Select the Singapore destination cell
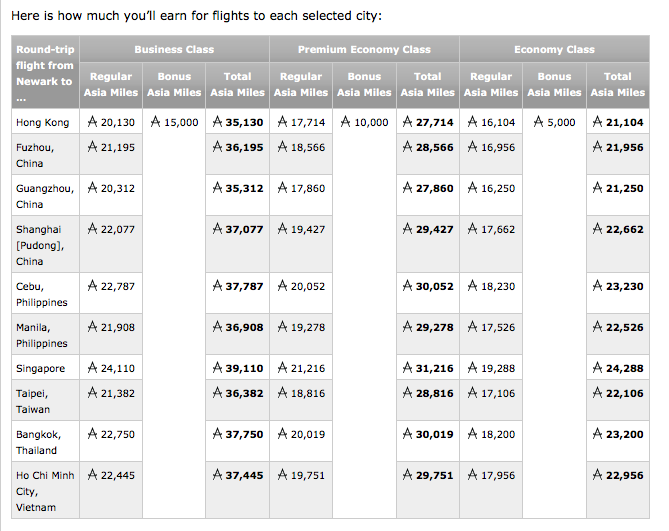This screenshot has width=669, height=531. (x=41, y=368)
